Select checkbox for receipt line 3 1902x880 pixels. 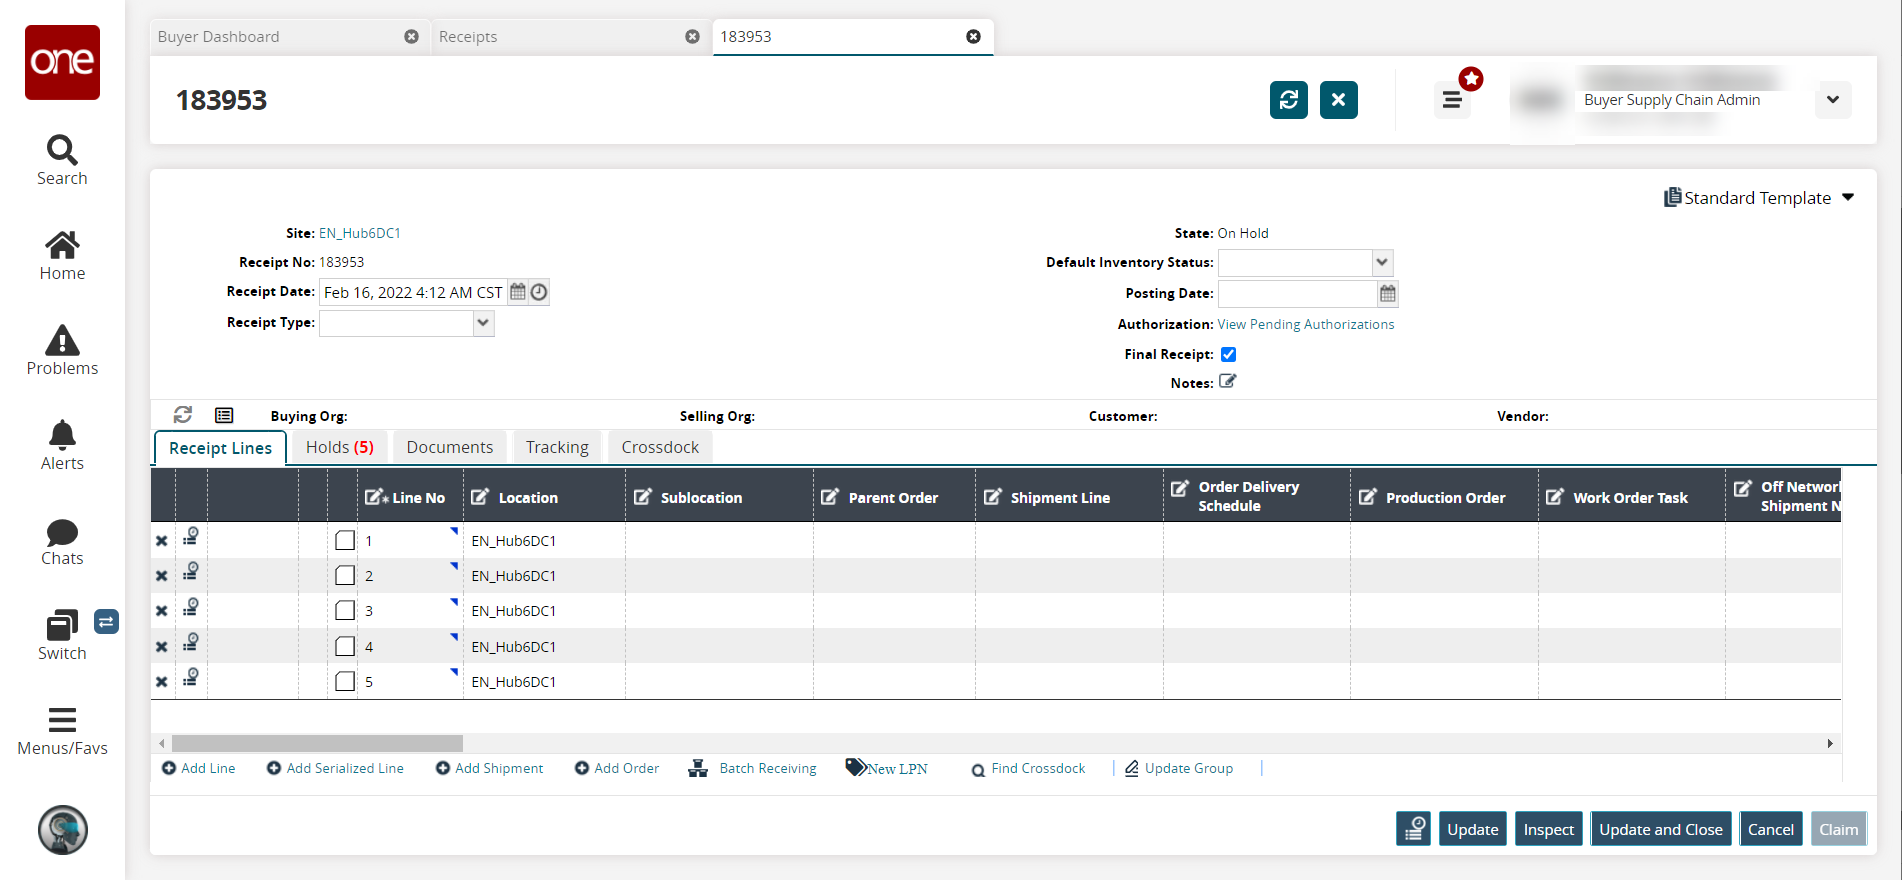345,611
